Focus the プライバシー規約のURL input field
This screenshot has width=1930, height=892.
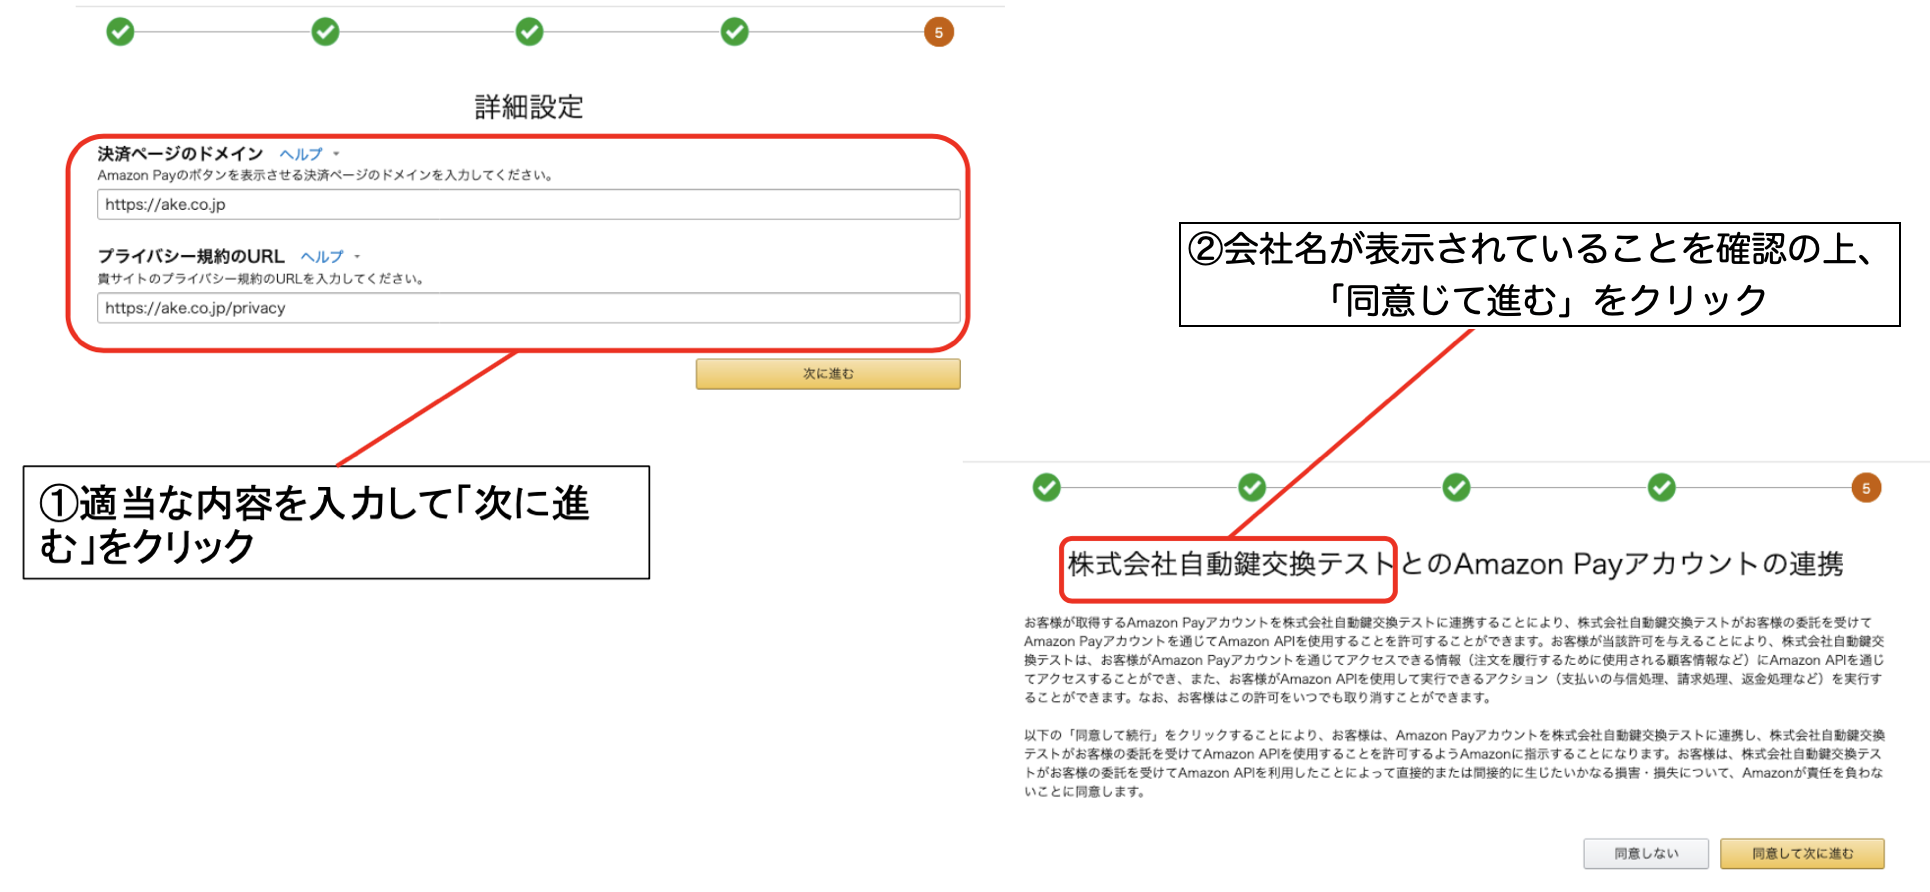528,308
